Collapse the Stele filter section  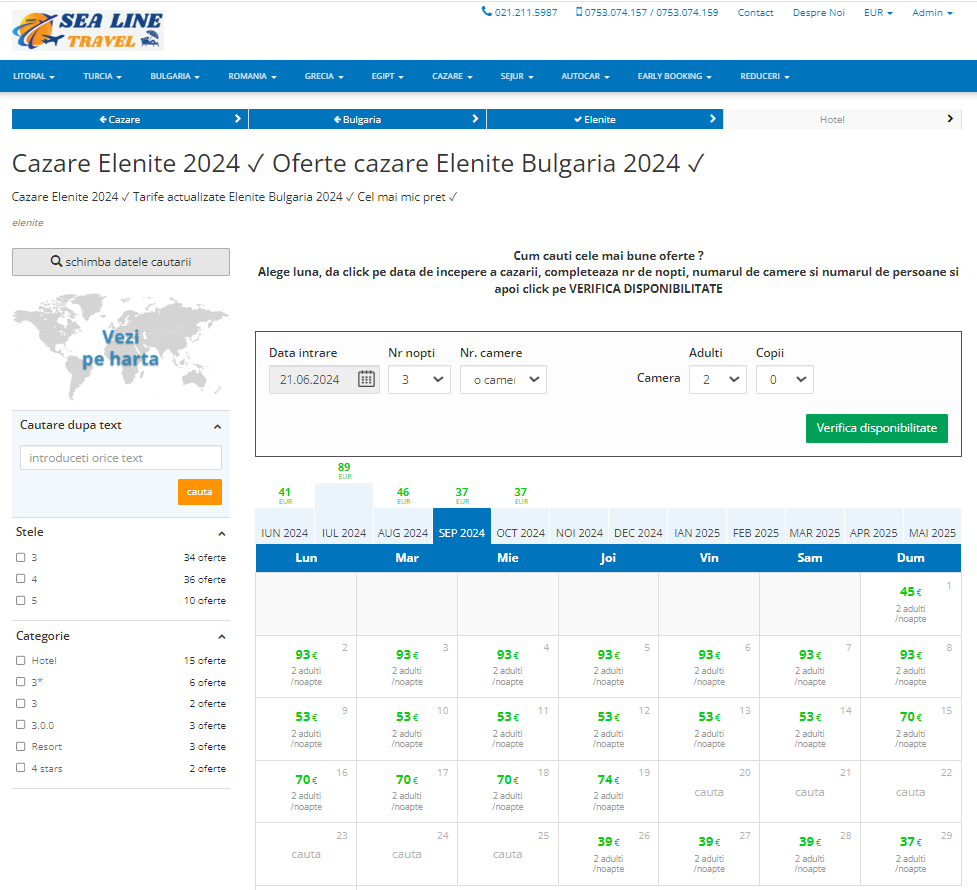[x=221, y=534]
